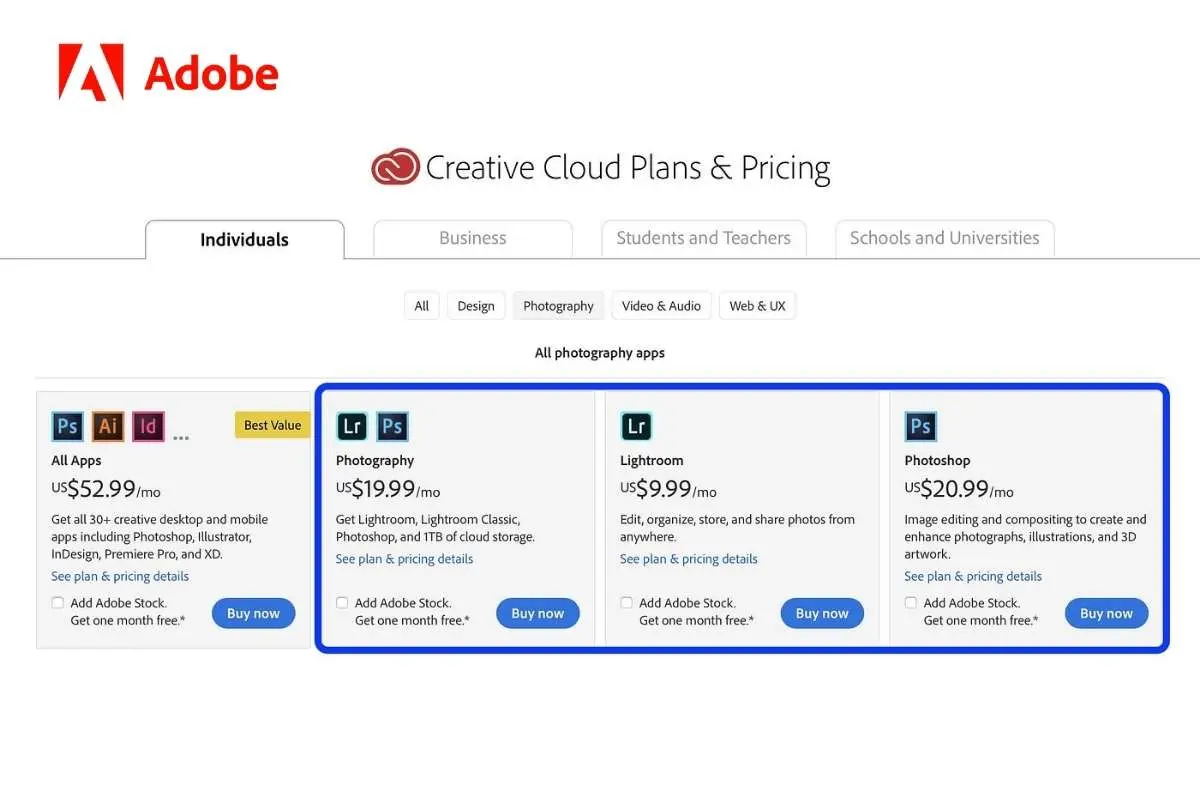Expand the more apps ellipsis in All Apps
This screenshot has width=1200, height=800.
(x=181, y=436)
